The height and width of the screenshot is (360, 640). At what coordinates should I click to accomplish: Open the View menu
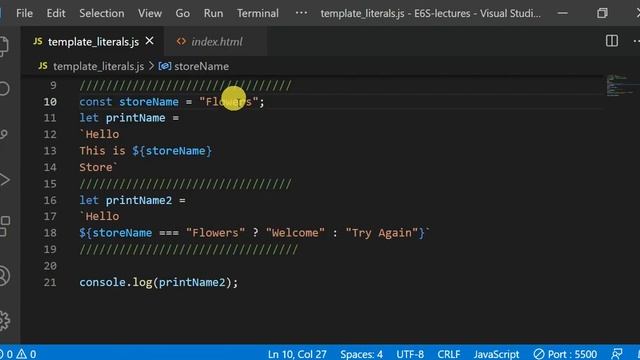pyautogui.click(x=149, y=13)
